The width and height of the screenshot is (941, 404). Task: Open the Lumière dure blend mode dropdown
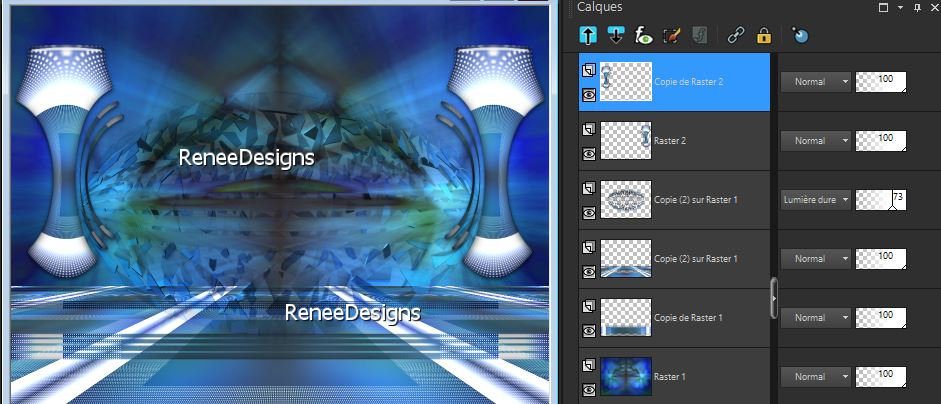pos(816,199)
